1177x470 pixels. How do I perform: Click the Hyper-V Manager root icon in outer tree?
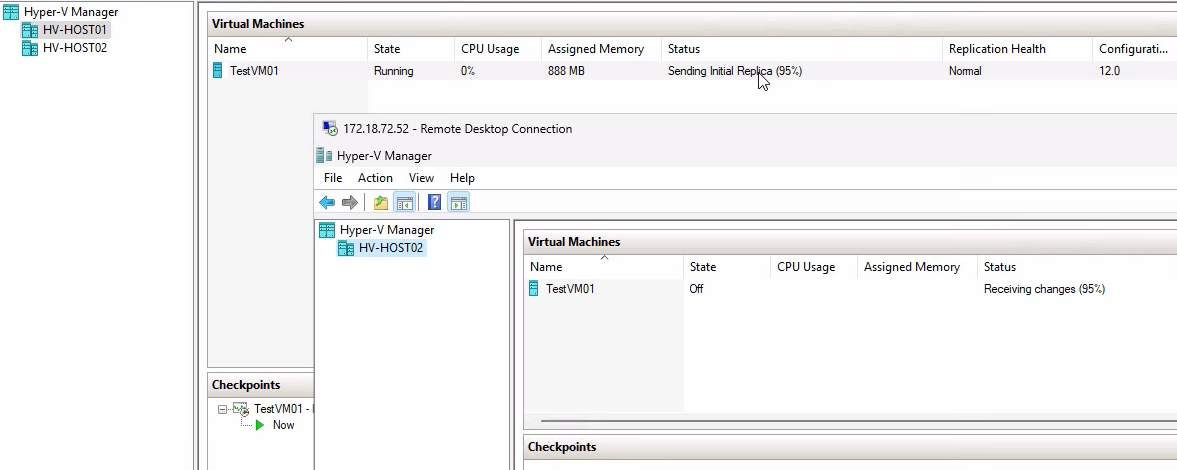pos(11,12)
